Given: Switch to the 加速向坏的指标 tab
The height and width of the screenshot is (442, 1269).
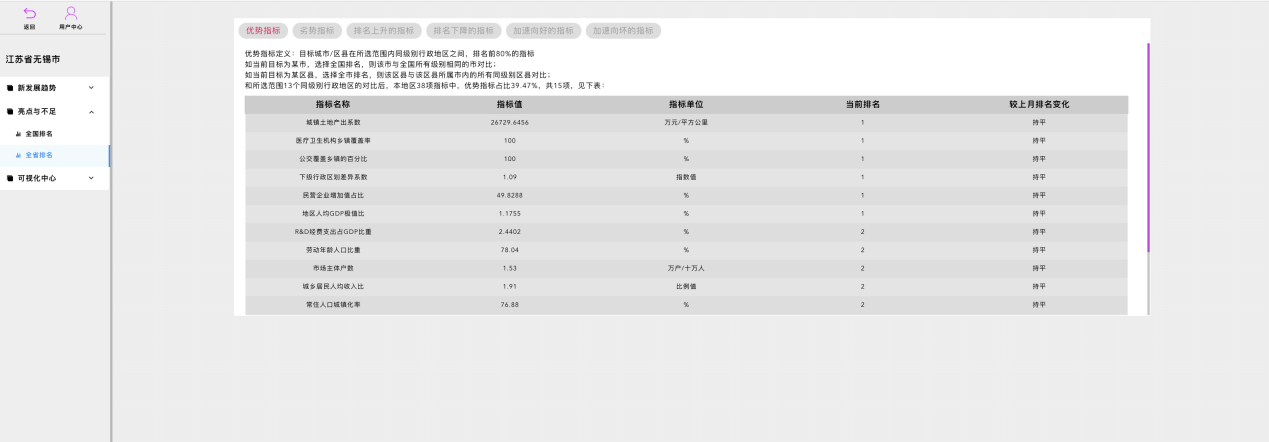Looking at the screenshot, I should pyautogui.click(x=623, y=31).
